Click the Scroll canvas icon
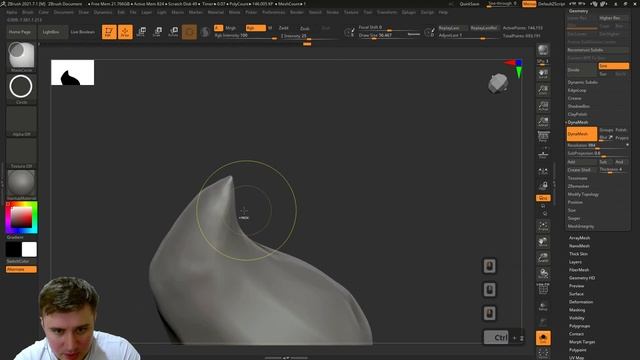 pyautogui.click(x=543, y=73)
